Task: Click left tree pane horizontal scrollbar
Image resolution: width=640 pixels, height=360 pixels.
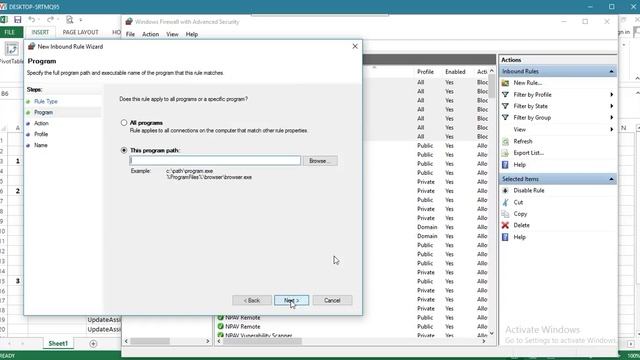Action: click(x=167, y=341)
